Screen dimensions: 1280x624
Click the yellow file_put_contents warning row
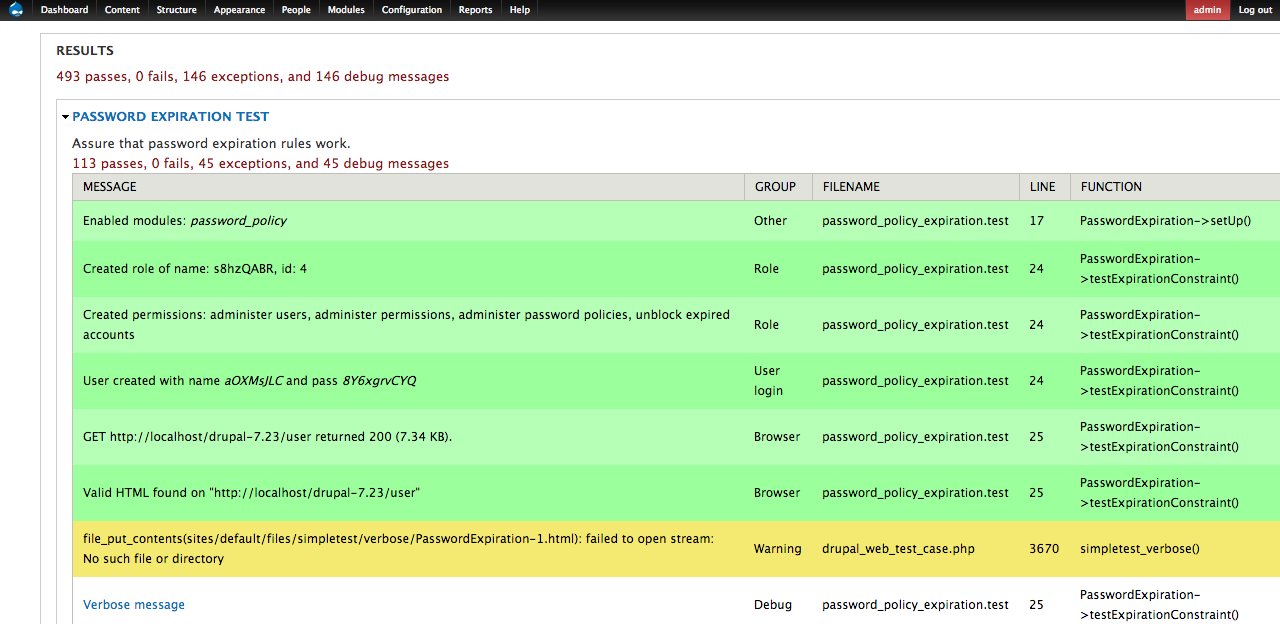point(400,549)
